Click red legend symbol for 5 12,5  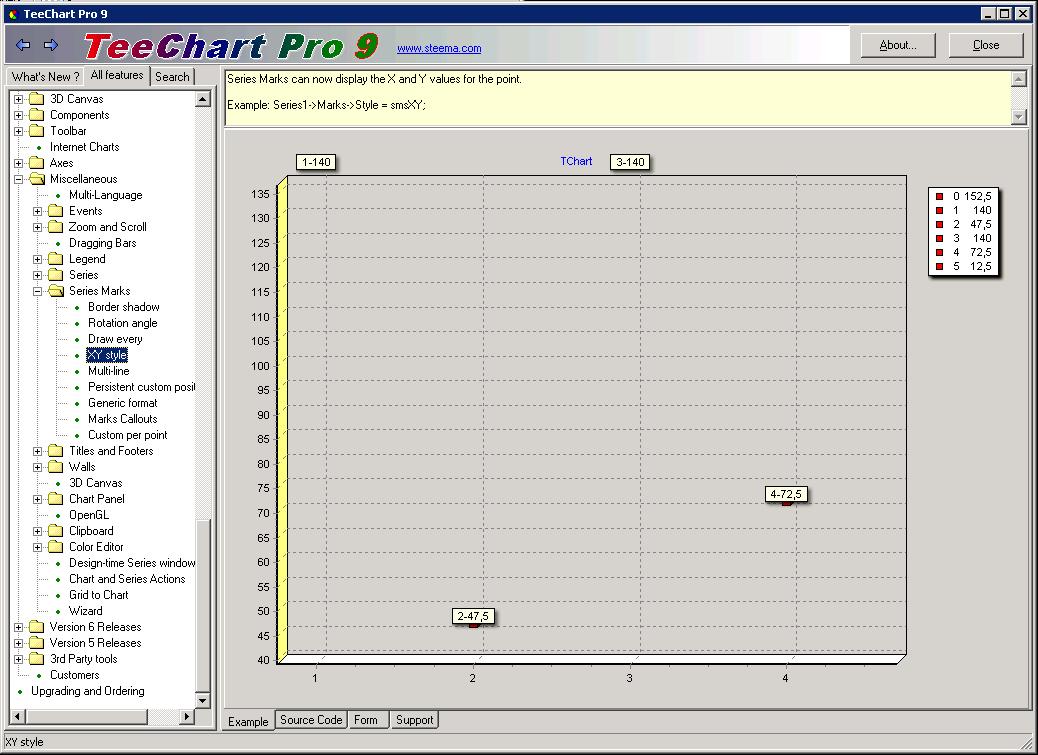tap(939, 267)
